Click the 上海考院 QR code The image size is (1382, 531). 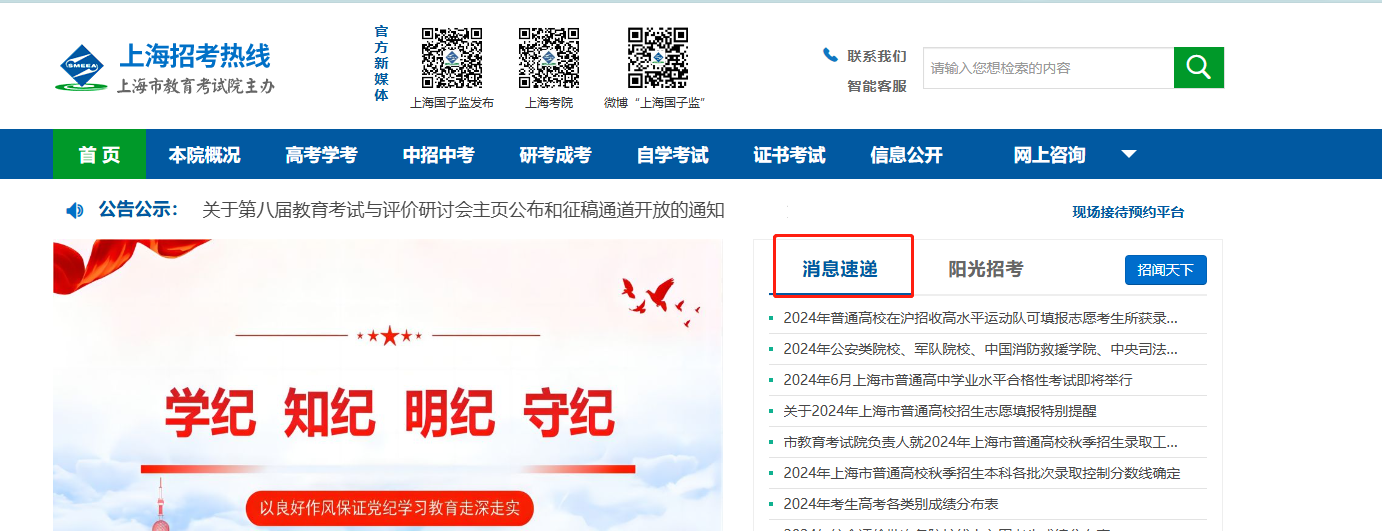tap(549, 58)
